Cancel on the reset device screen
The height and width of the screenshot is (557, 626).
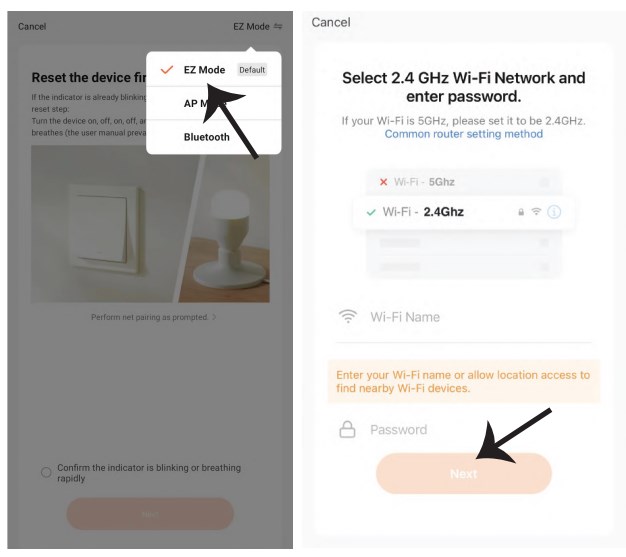click(x=32, y=26)
